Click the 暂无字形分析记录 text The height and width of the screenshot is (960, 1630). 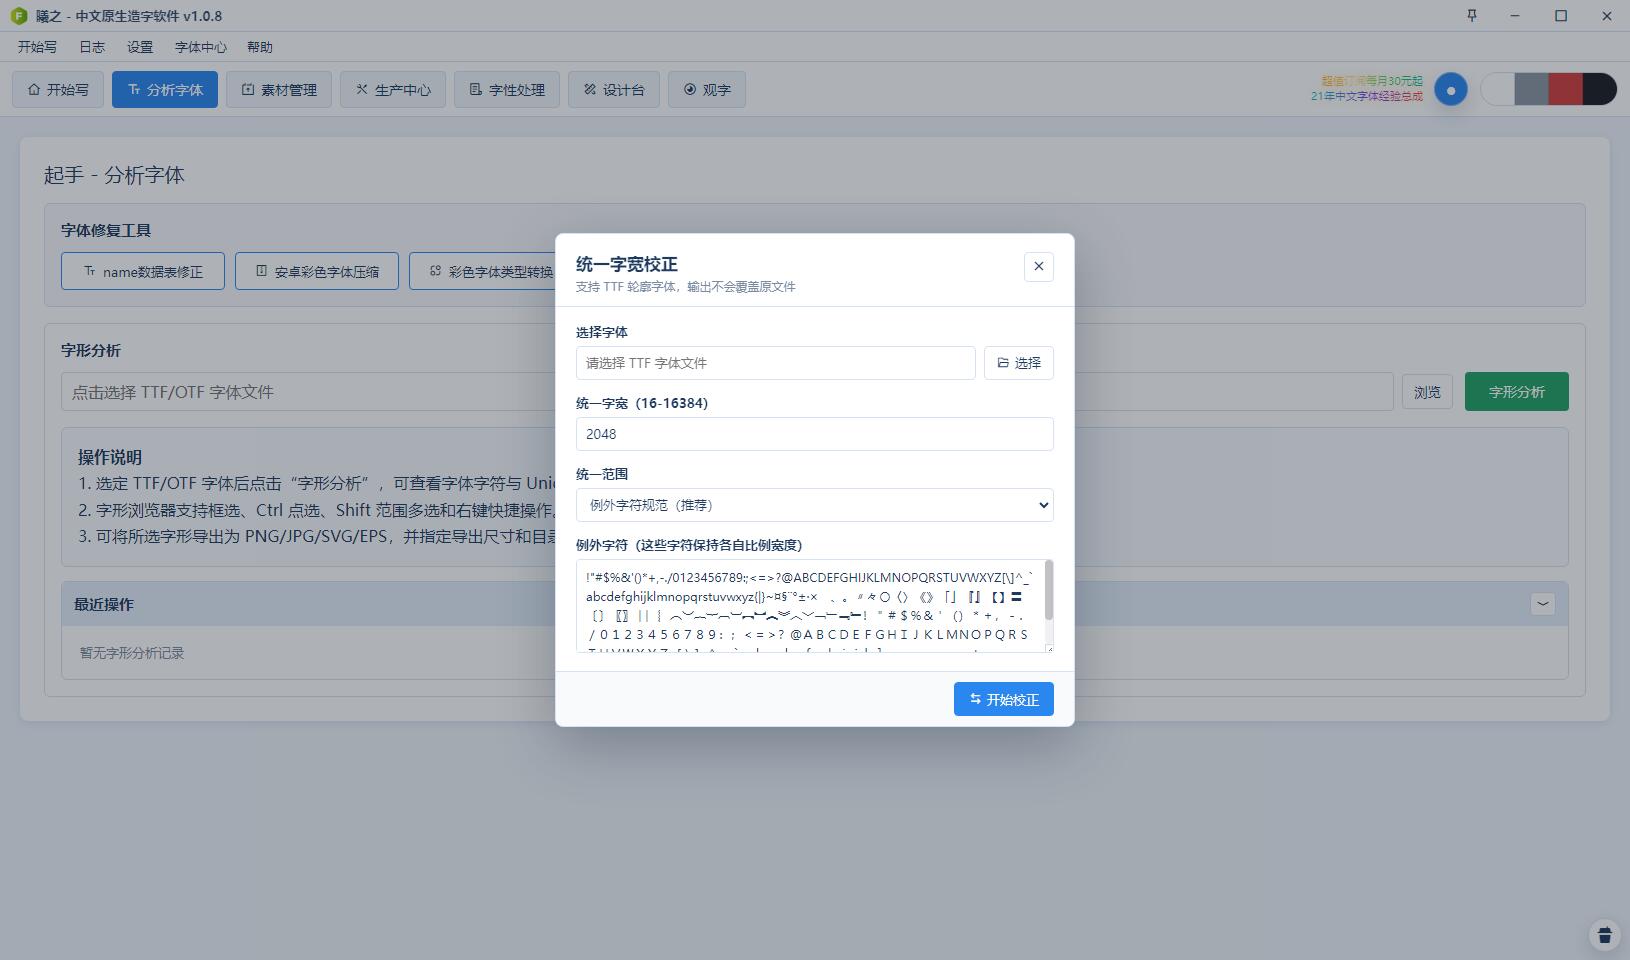(x=132, y=653)
